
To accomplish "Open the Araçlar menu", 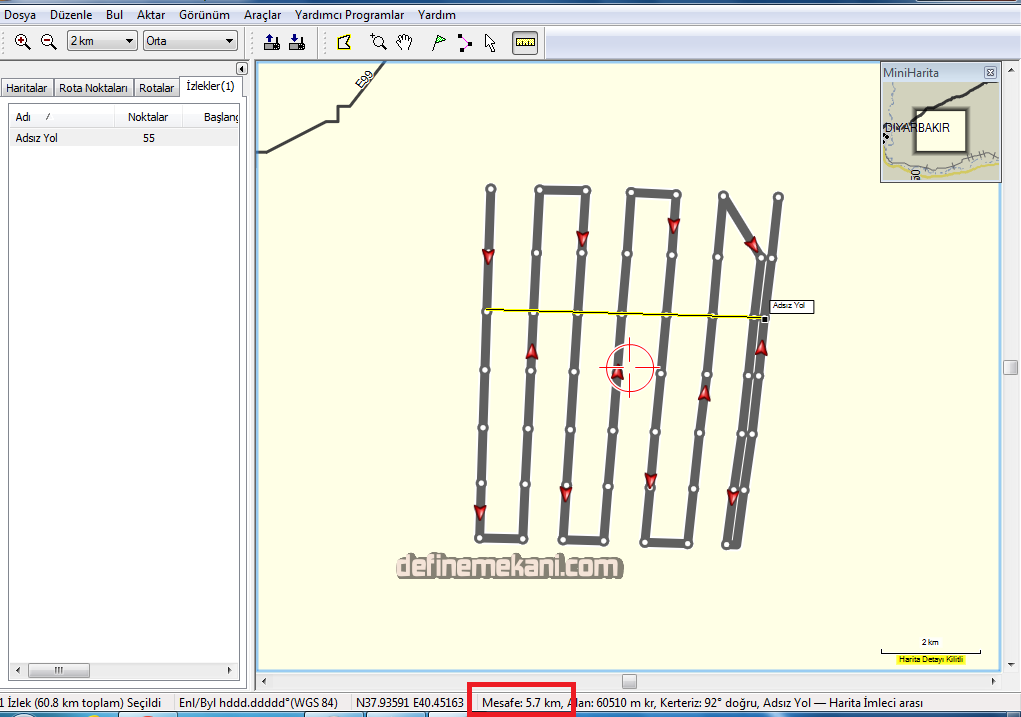I will click(x=262, y=15).
